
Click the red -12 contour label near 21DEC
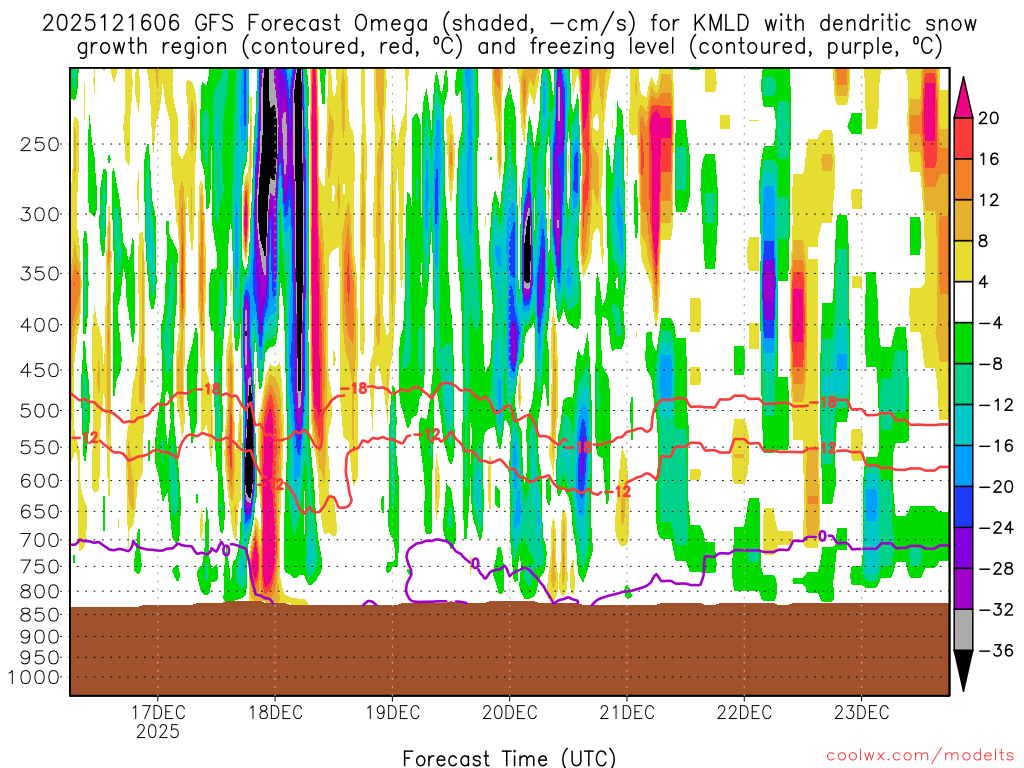click(618, 491)
